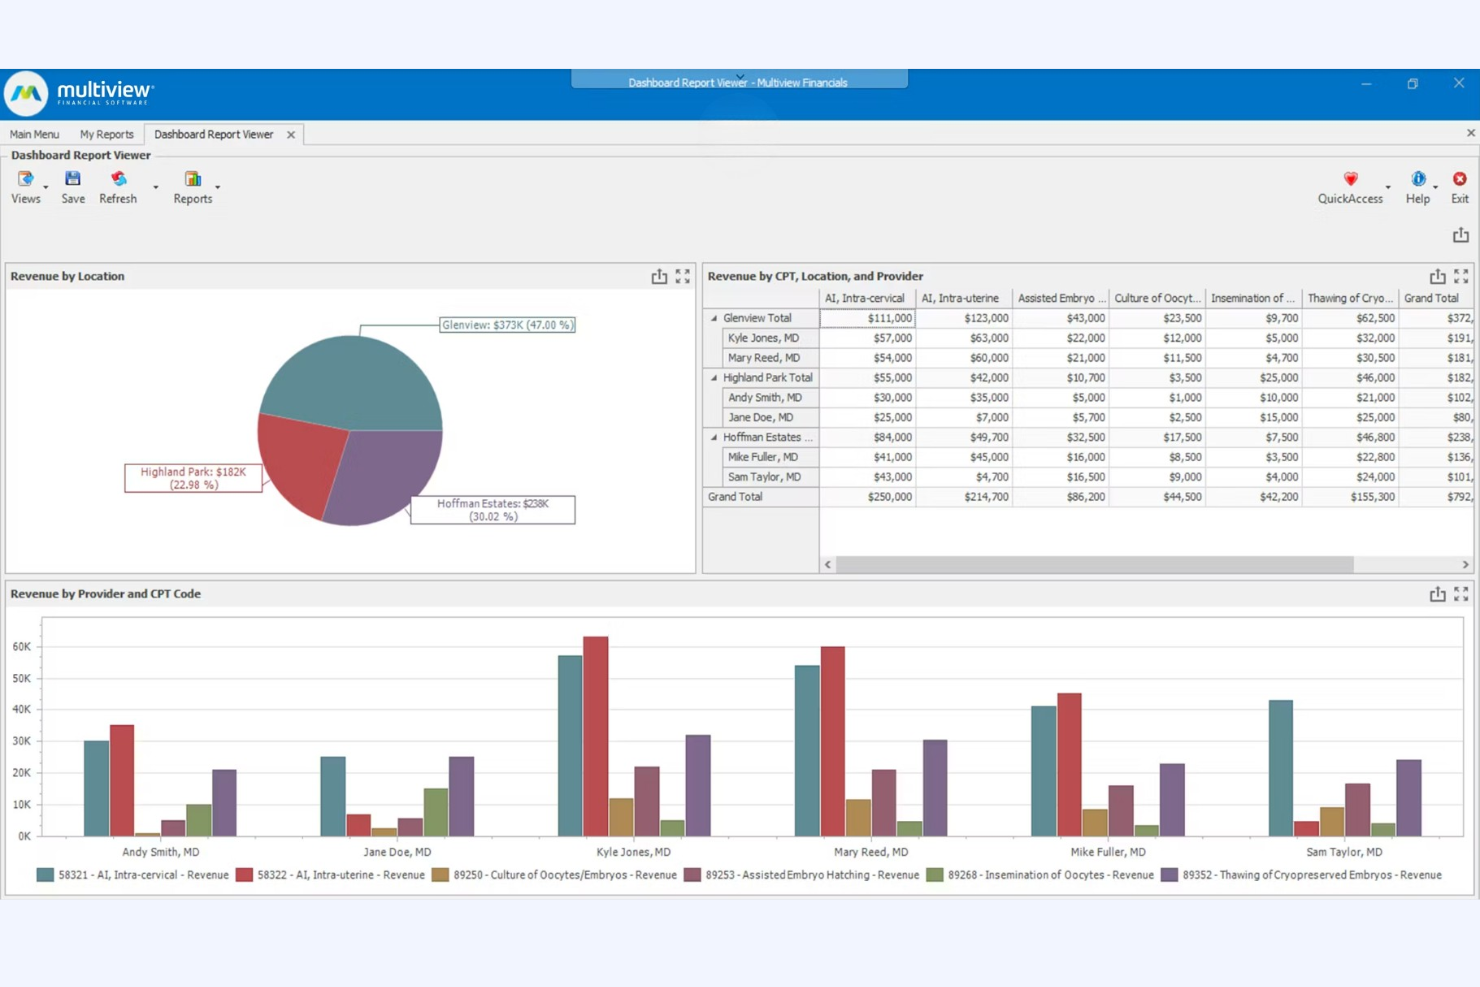Open Help using the blue info icon

(x=1417, y=180)
